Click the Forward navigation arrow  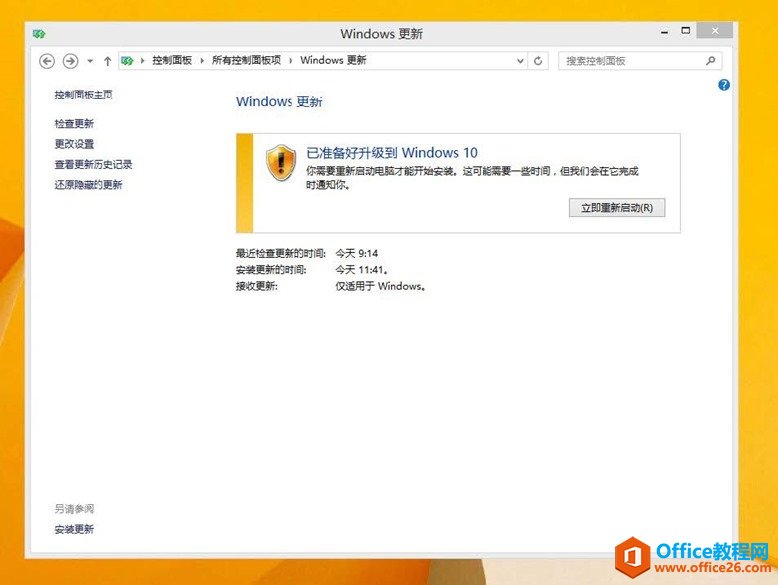pyautogui.click(x=70, y=61)
